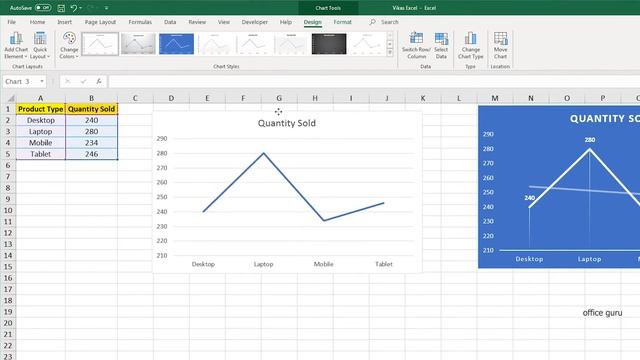Click the white chart's Quantity Sold title
The height and width of the screenshot is (360, 640).
(287, 123)
